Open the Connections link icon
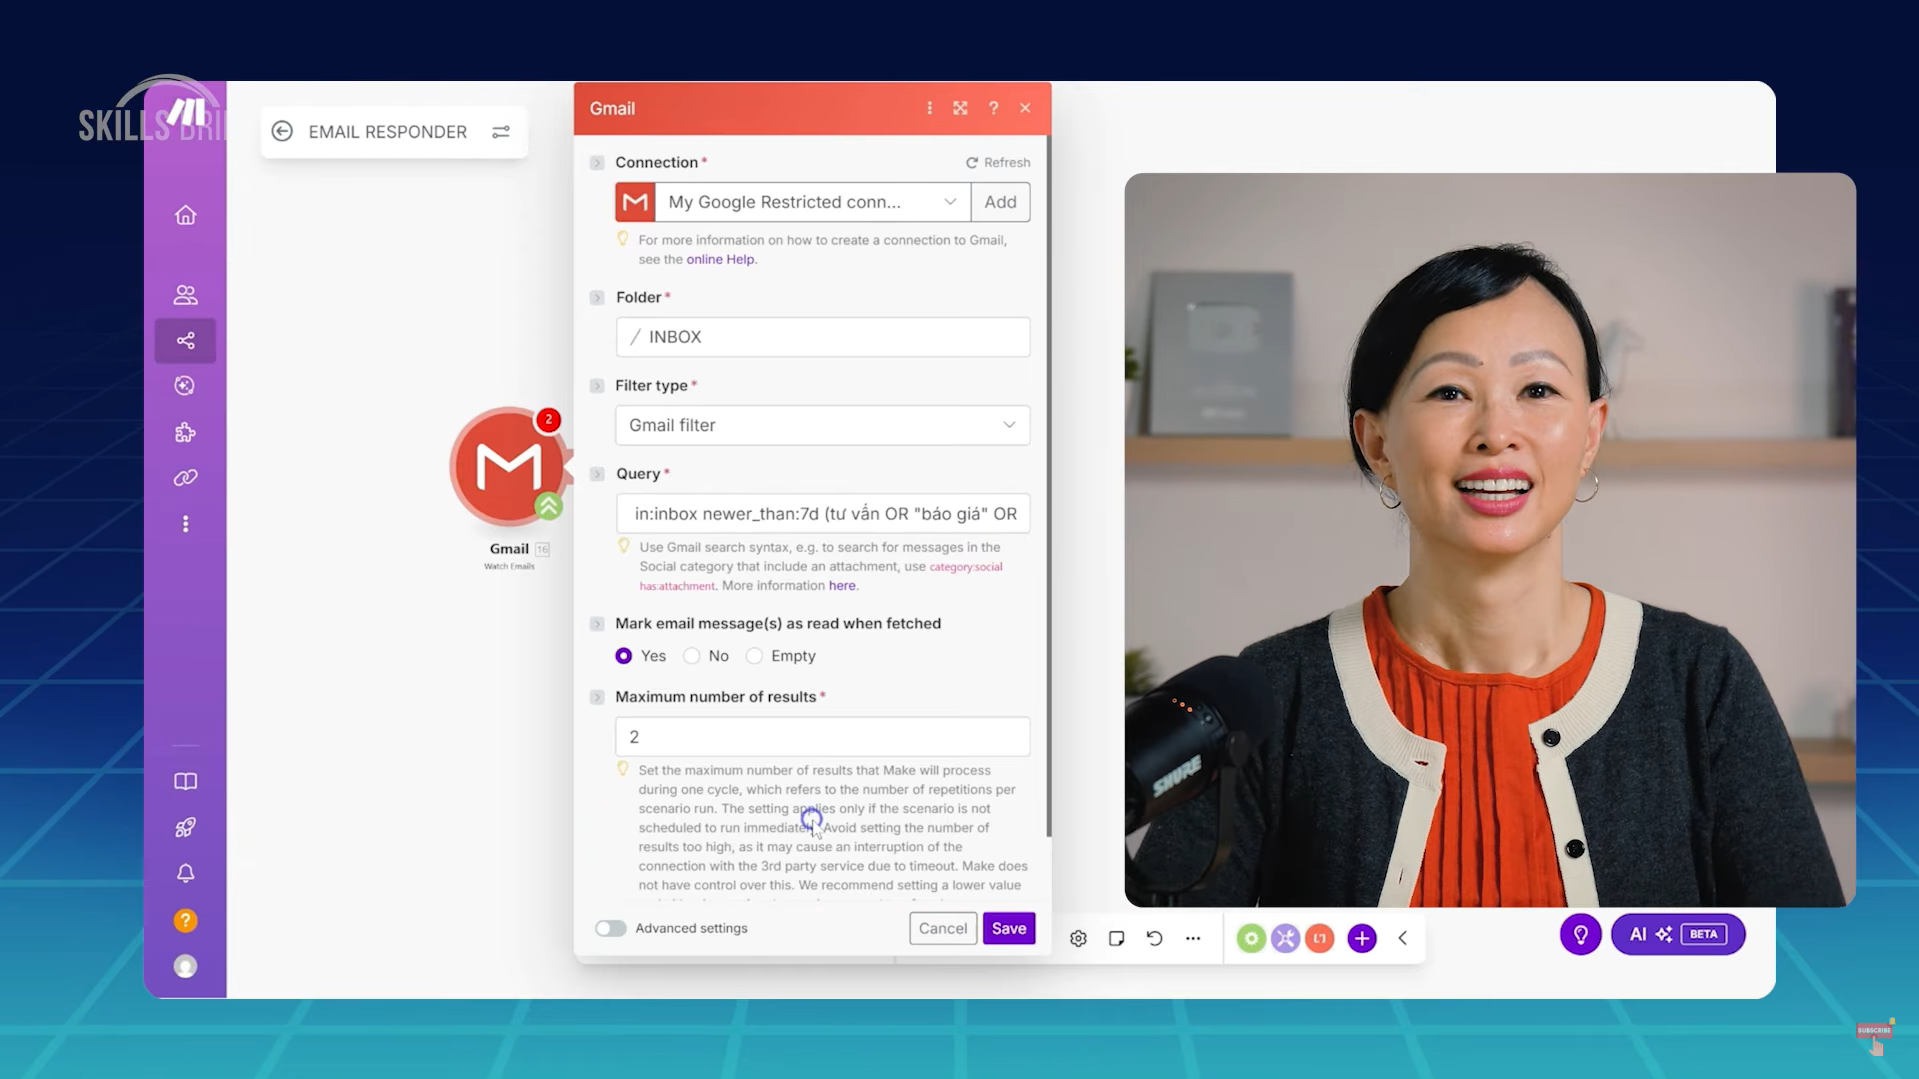Screen dimensions: 1919x1079 coord(185,478)
